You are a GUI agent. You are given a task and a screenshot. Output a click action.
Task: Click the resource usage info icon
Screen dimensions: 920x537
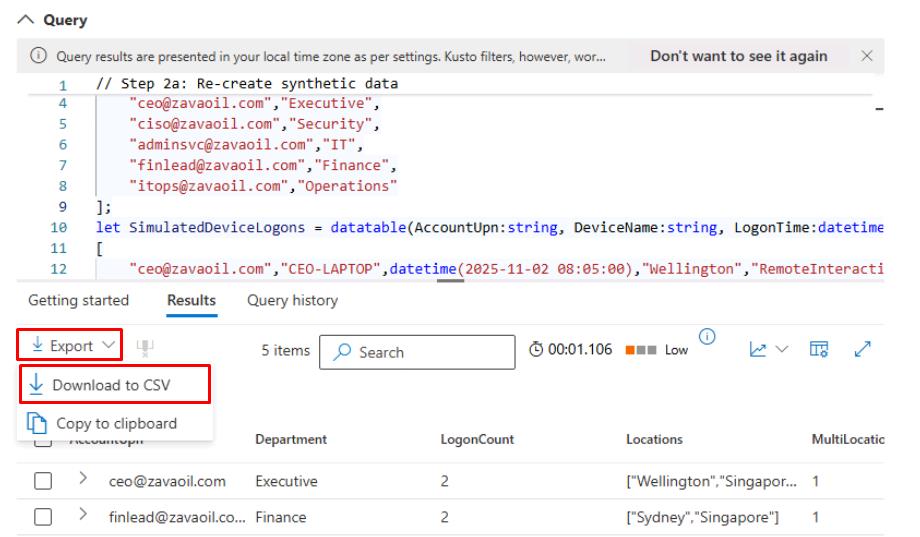click(707, 337)
